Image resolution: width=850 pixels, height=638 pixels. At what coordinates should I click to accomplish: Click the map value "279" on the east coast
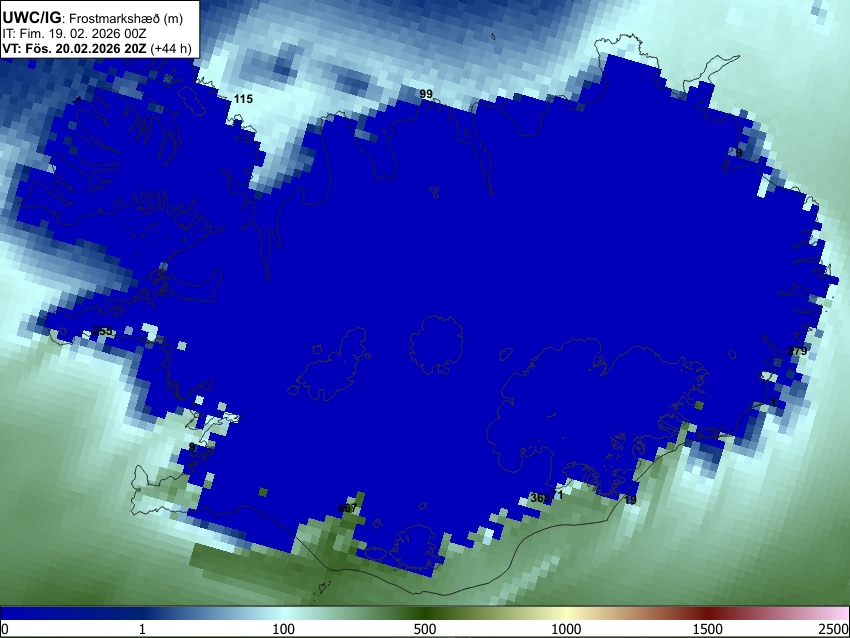pos(797,351)
